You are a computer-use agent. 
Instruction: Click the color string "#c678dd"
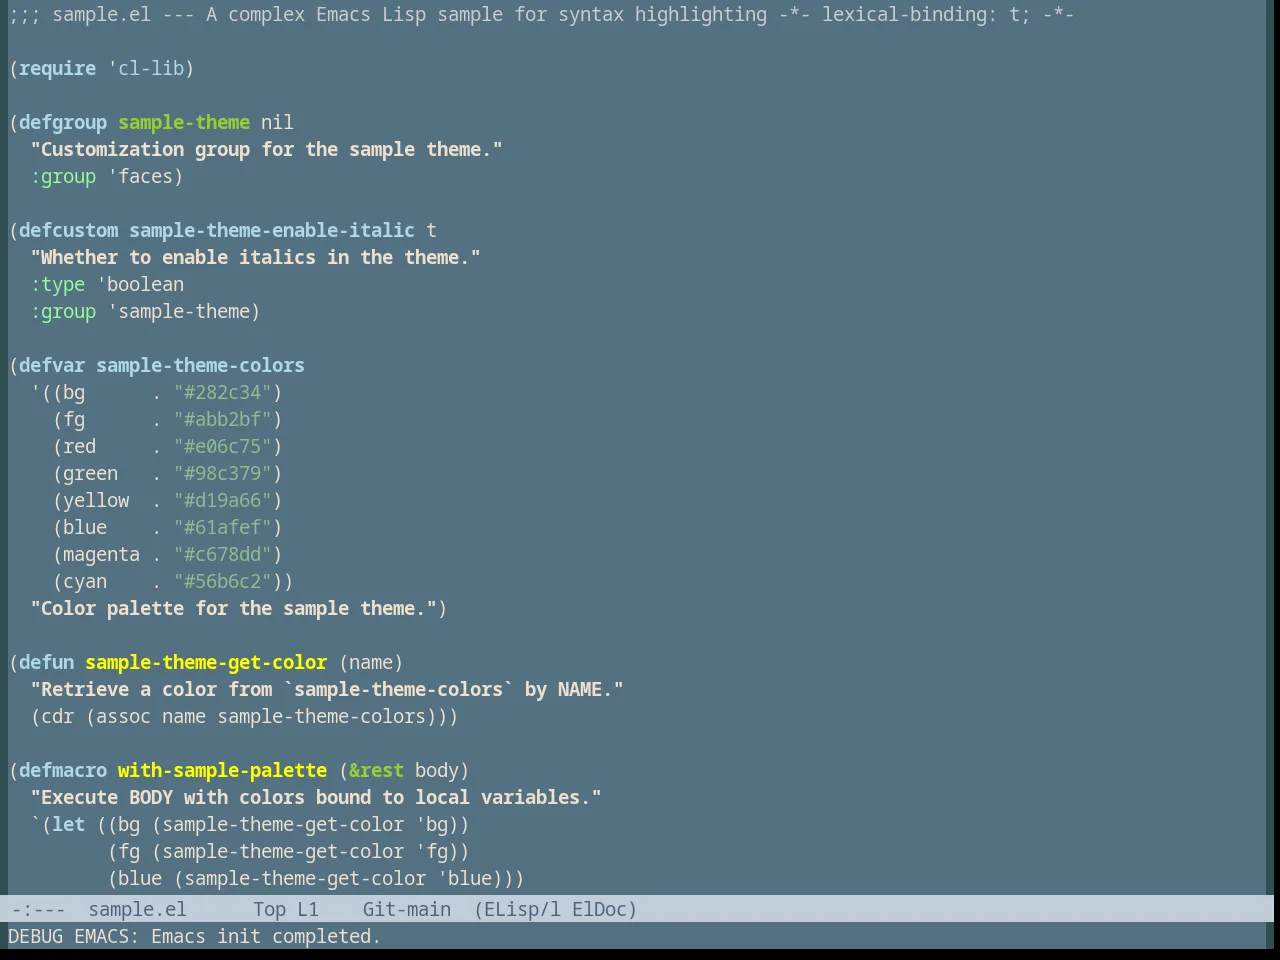click(x=222, y=554)
